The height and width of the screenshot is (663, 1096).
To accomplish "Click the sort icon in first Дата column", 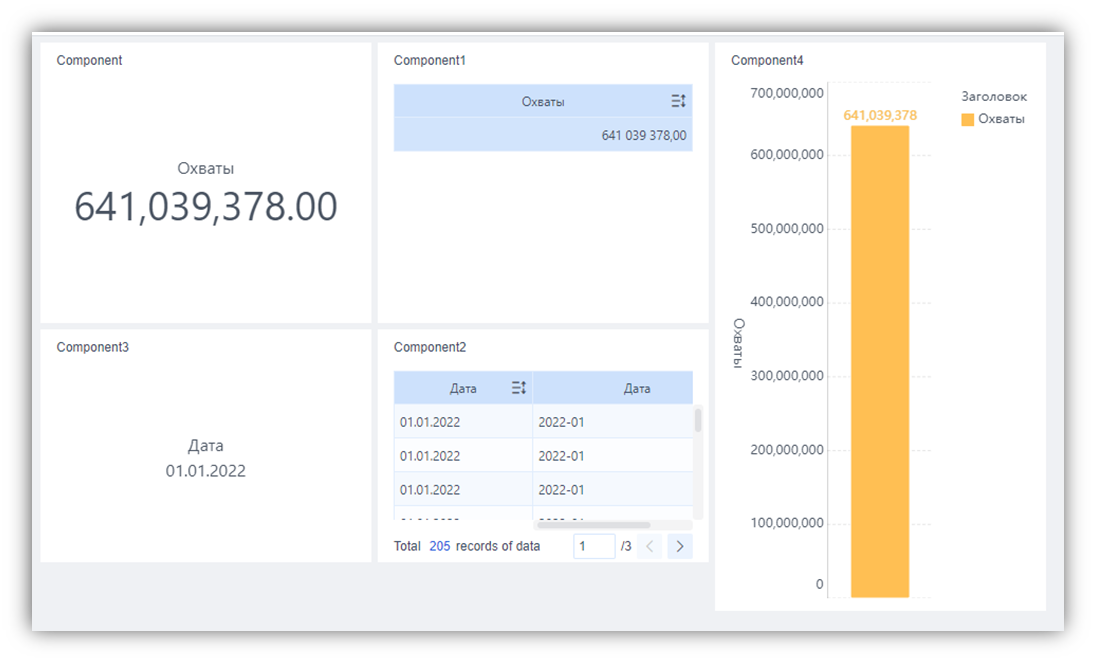I will [519, 388].
